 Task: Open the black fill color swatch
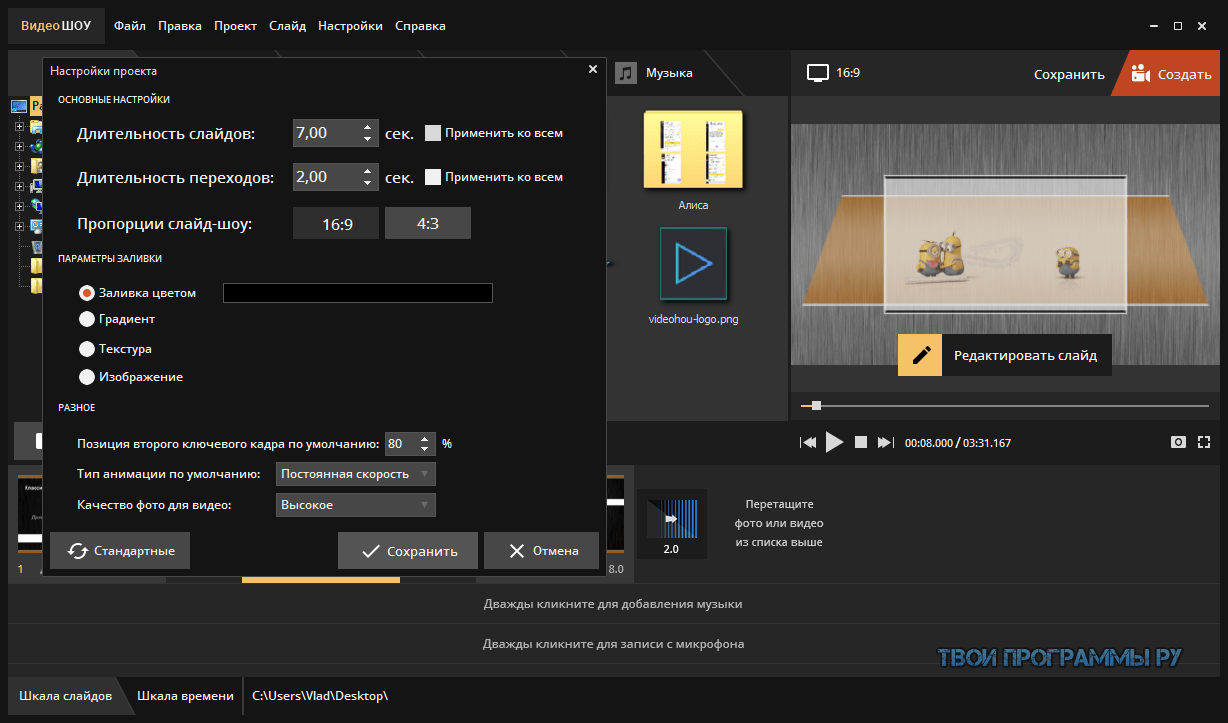coord(357,293)
